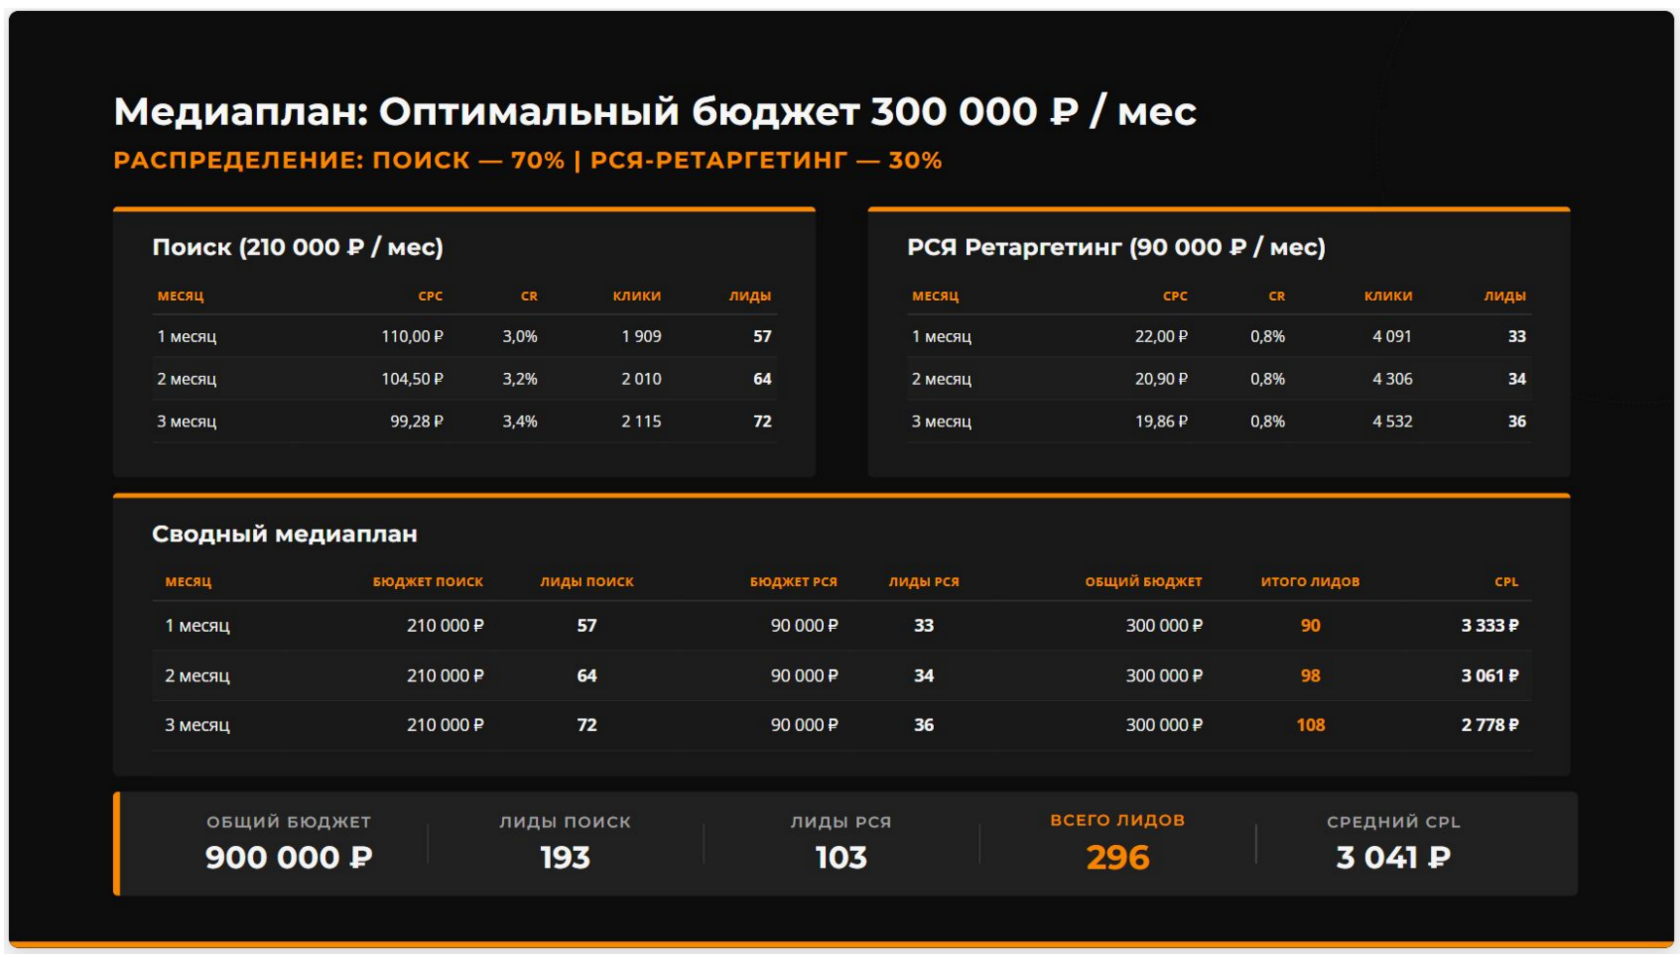Click the CPL value '2 778 ₽'
Screen dimensions: 1680x957
point(1490,725)
